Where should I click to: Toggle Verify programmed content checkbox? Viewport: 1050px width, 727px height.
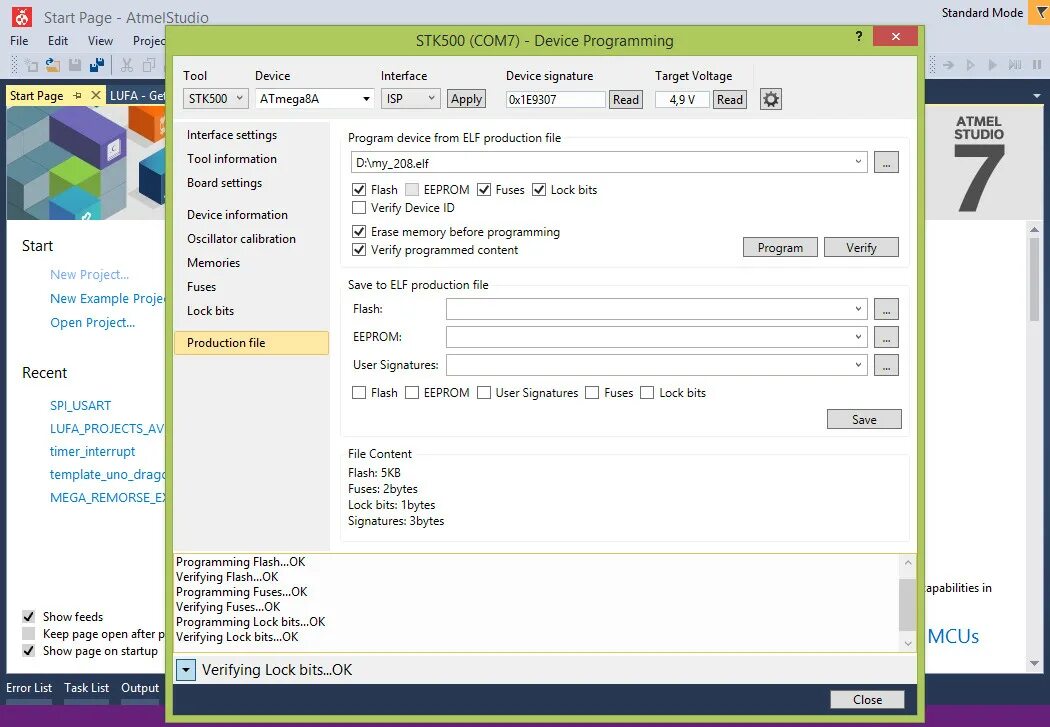(x=359, y=250)
